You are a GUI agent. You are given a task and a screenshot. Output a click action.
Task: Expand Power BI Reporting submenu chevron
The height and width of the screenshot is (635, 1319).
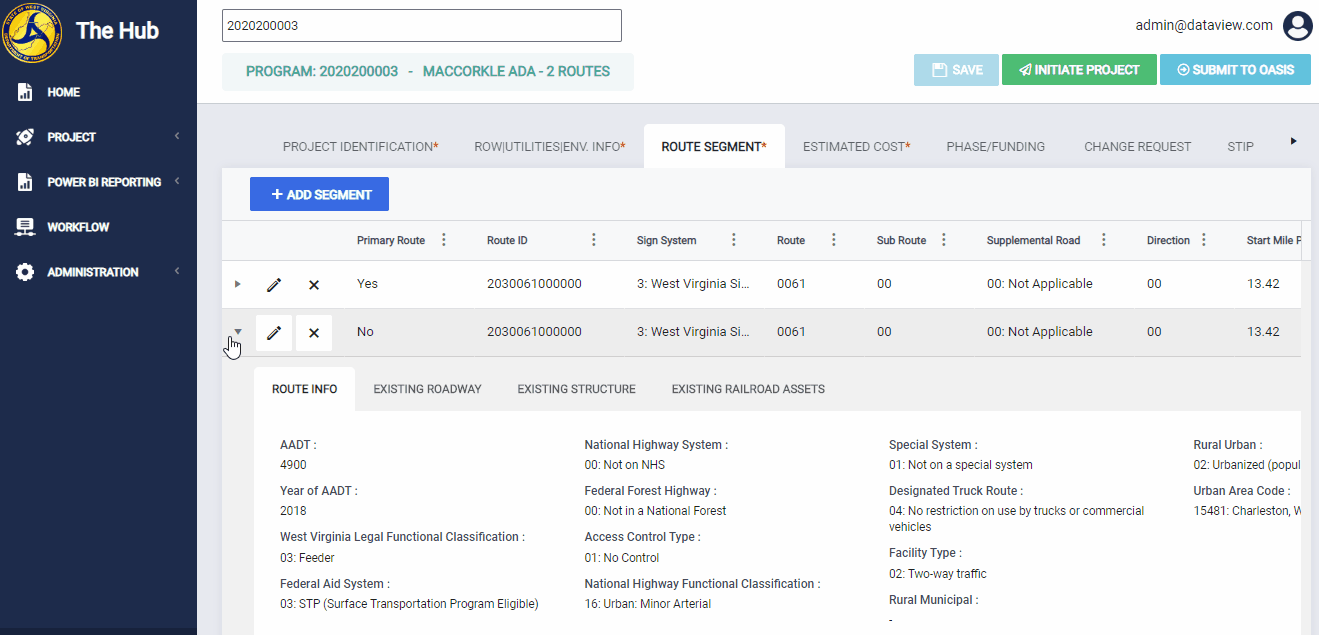point(177,182)
